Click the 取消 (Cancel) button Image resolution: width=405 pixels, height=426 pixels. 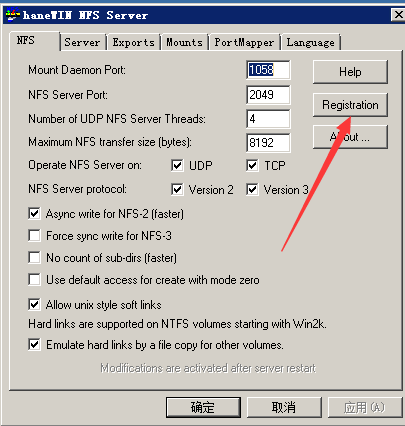pos(284,407)
